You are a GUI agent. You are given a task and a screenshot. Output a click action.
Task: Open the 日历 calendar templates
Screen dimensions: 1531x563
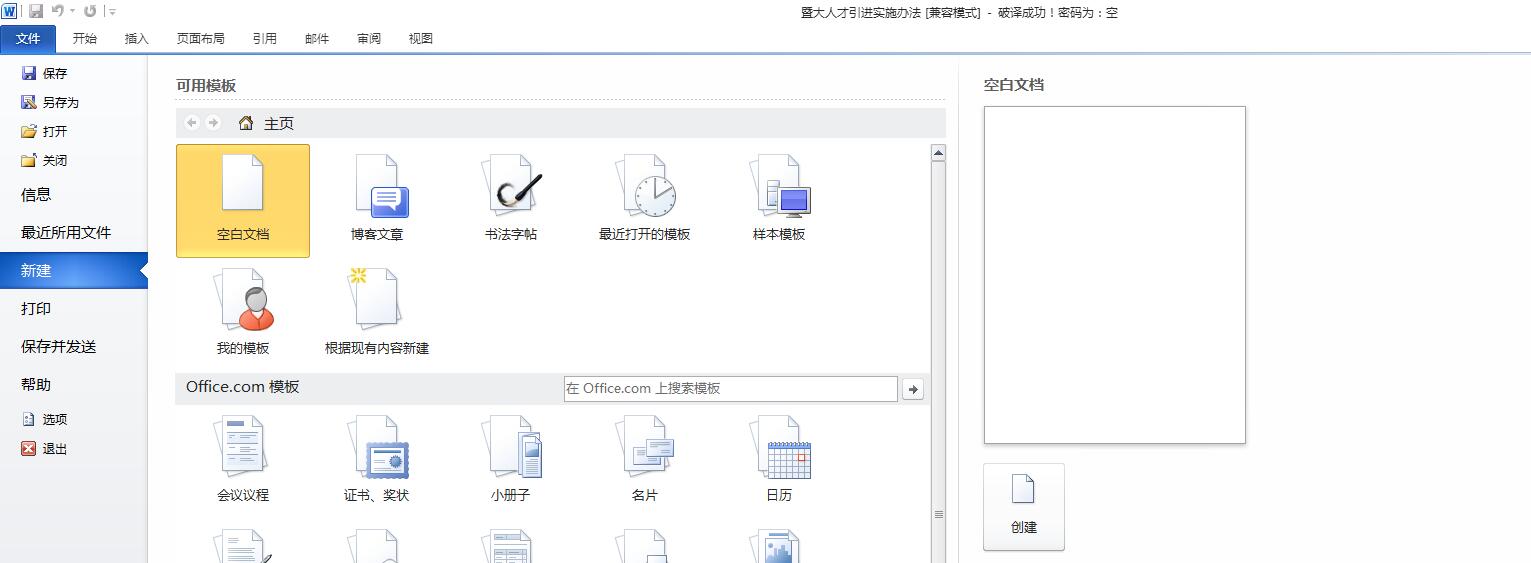[779, 460]
